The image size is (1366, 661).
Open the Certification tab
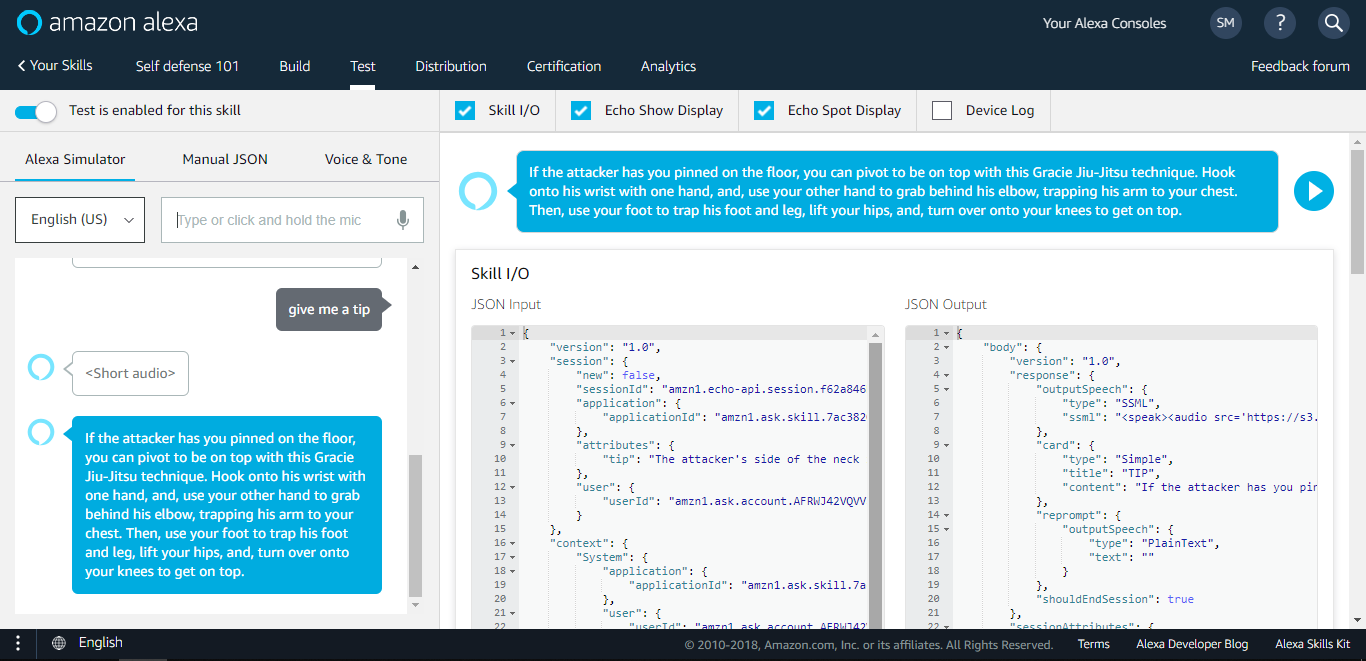tap(564, 66)
